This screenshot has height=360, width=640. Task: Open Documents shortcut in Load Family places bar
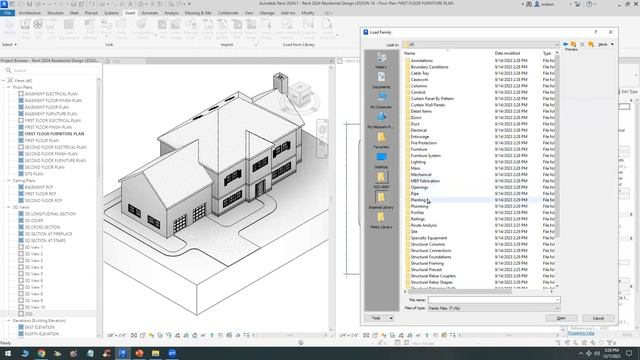[x=381, y=80]
